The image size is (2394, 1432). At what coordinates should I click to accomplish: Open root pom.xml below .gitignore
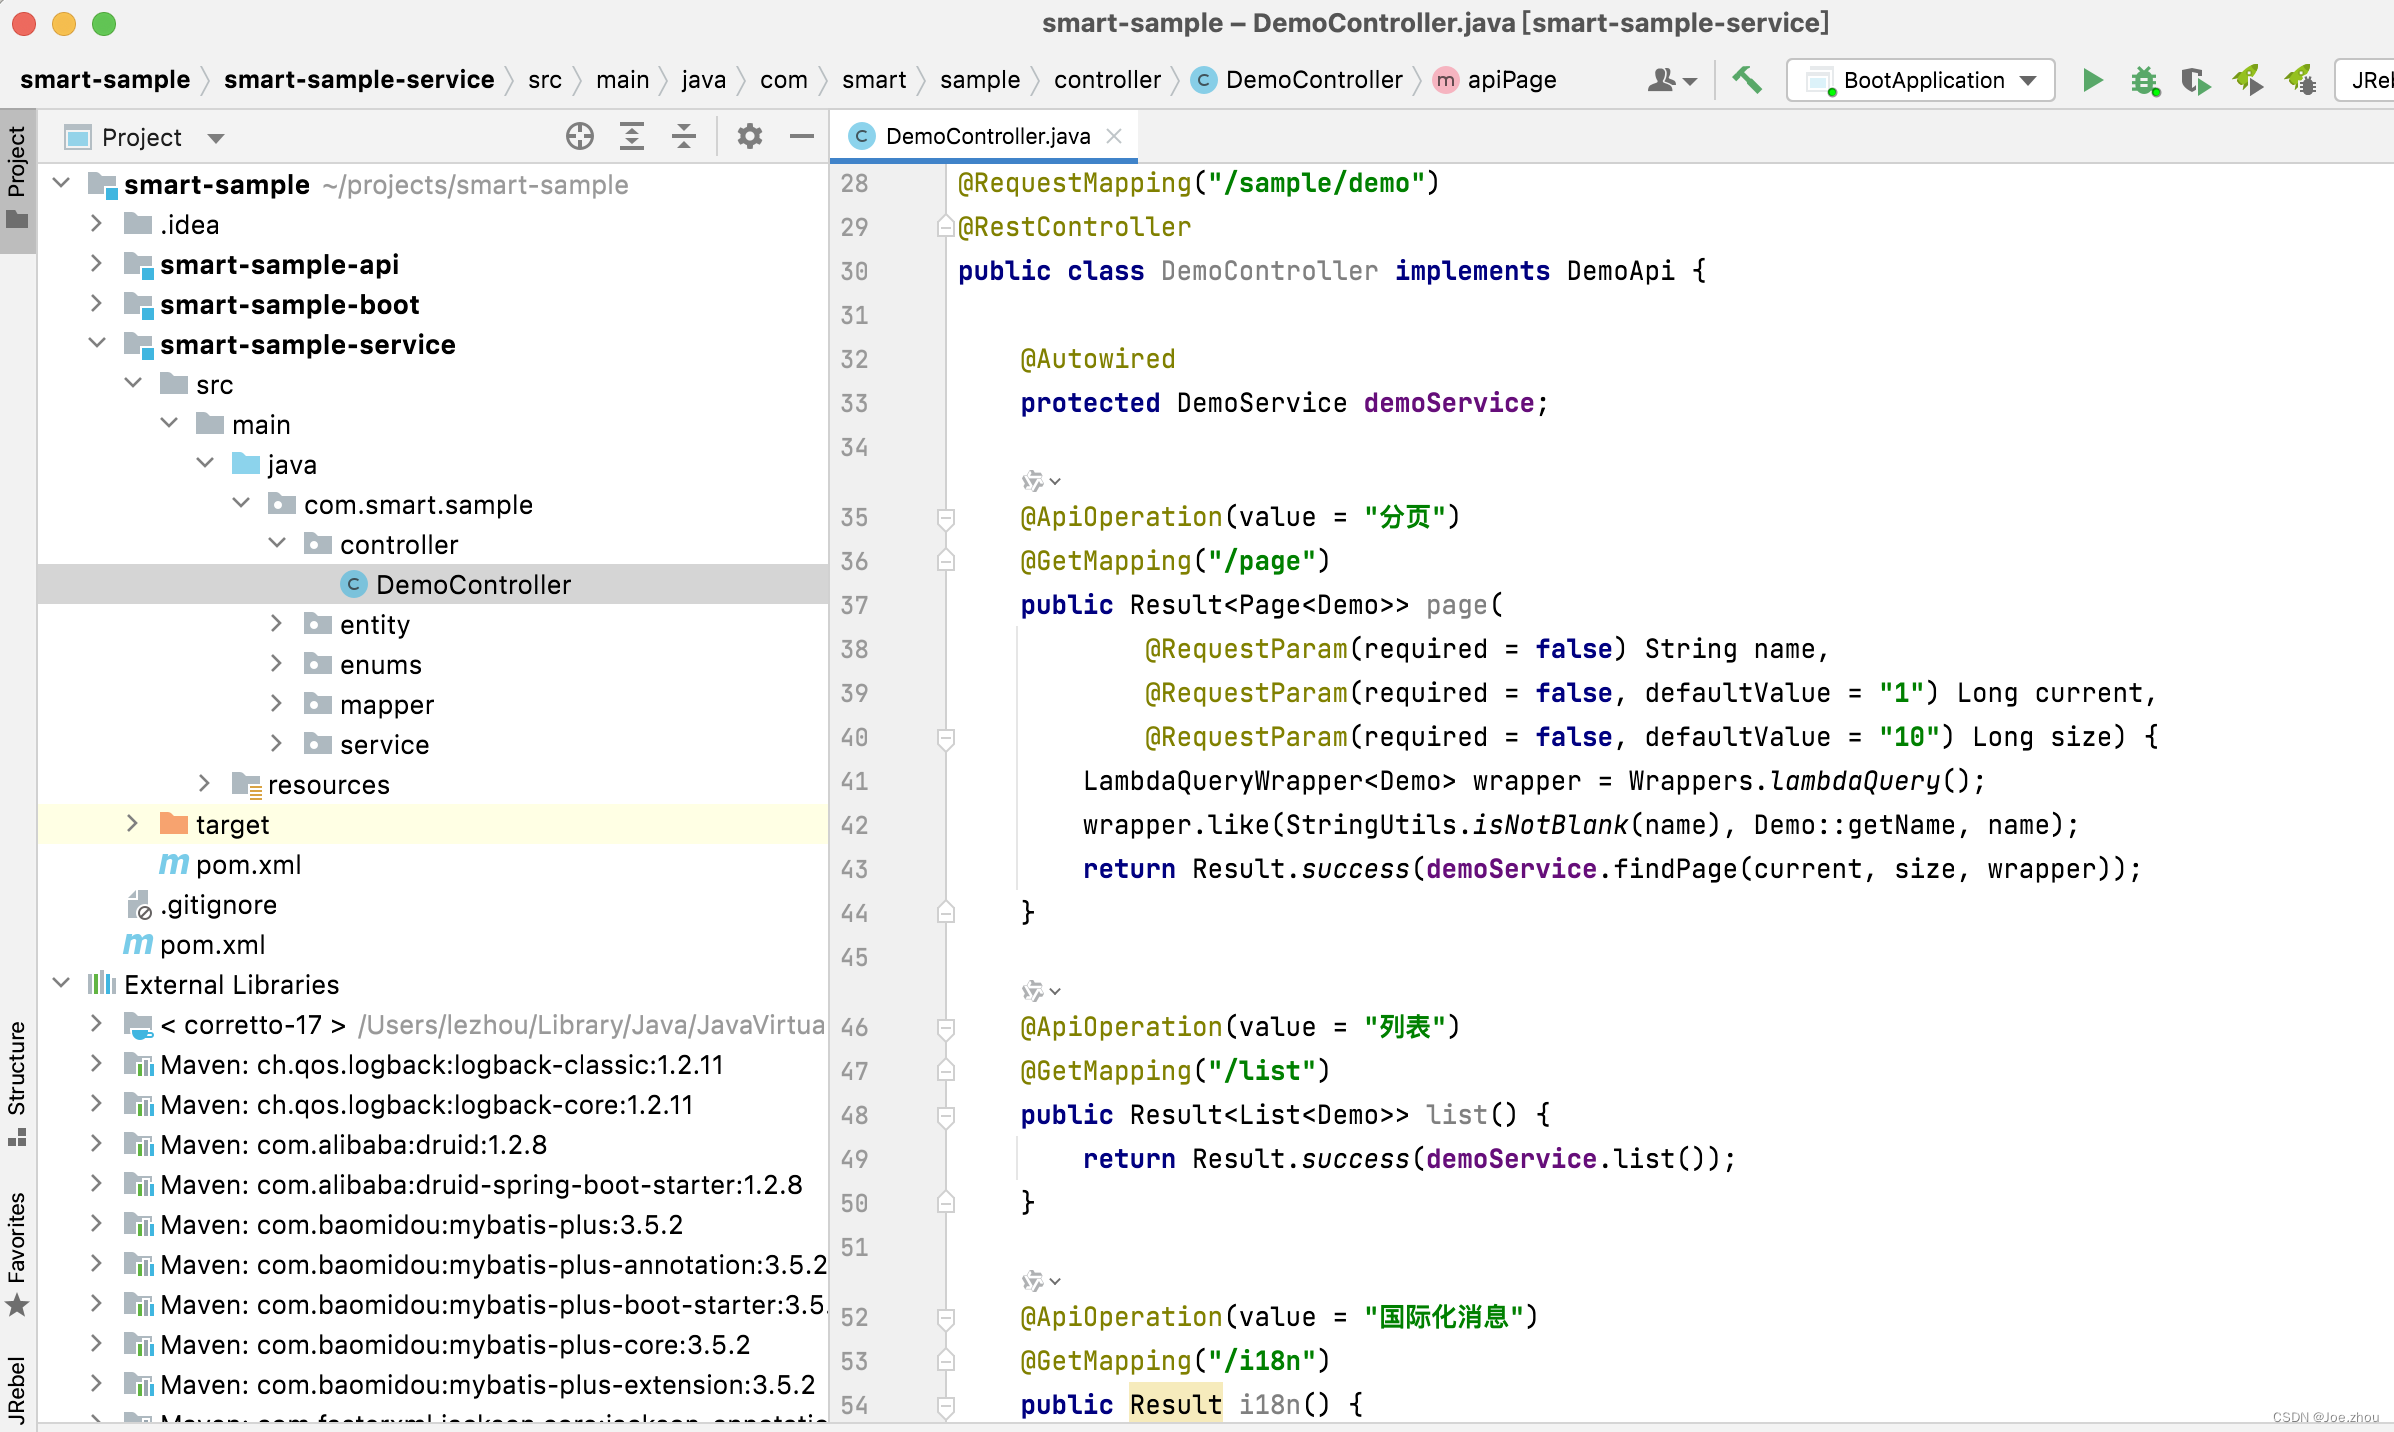click(212, 944)
